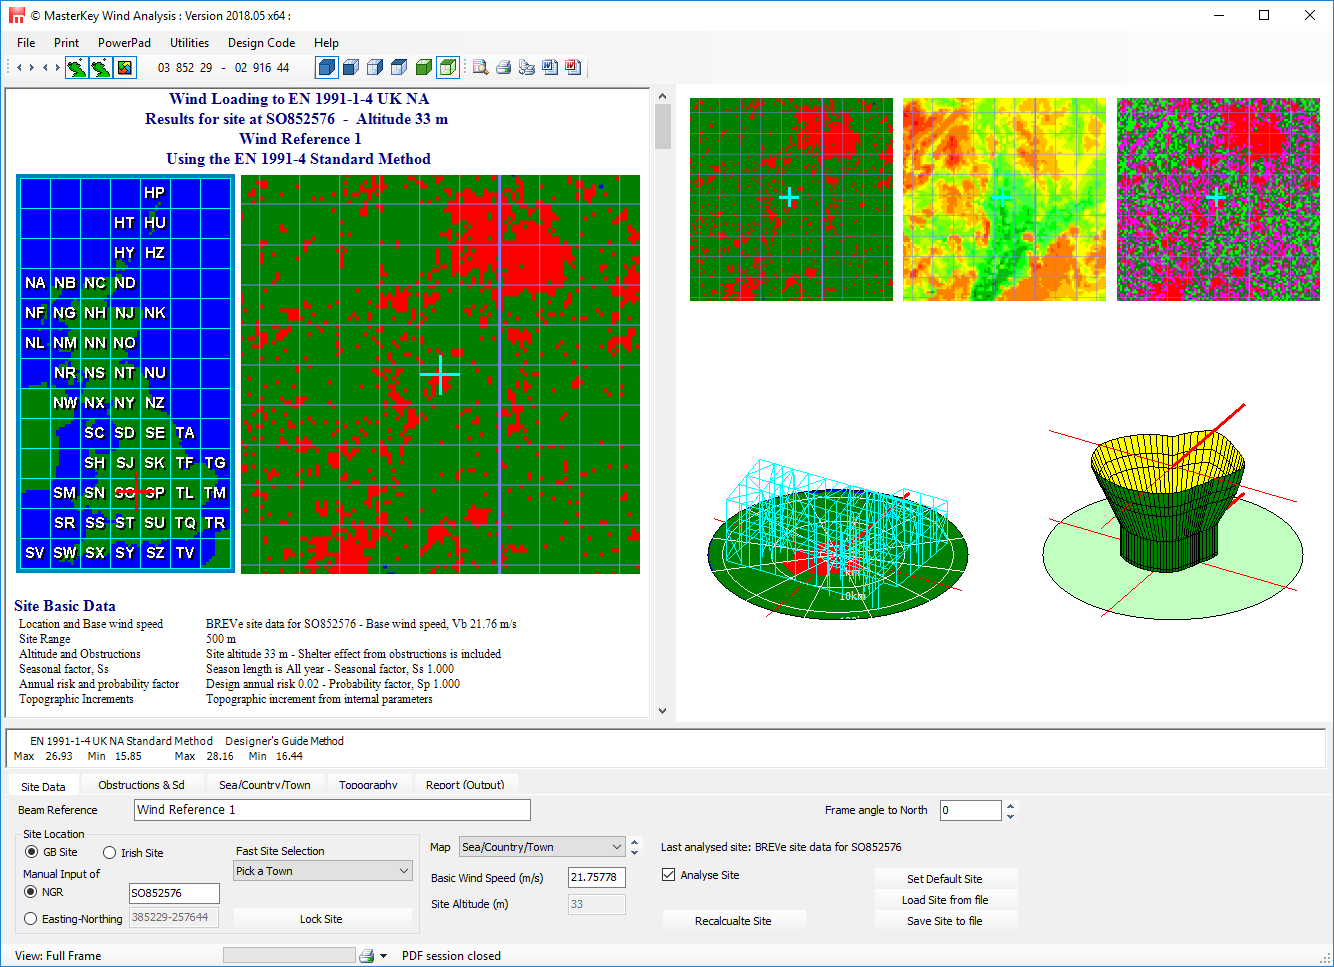Image resolution: width=1334 pixels, height=967 pixels.
Task: Click the print setup icon
Action: click(x=526, y=67)
